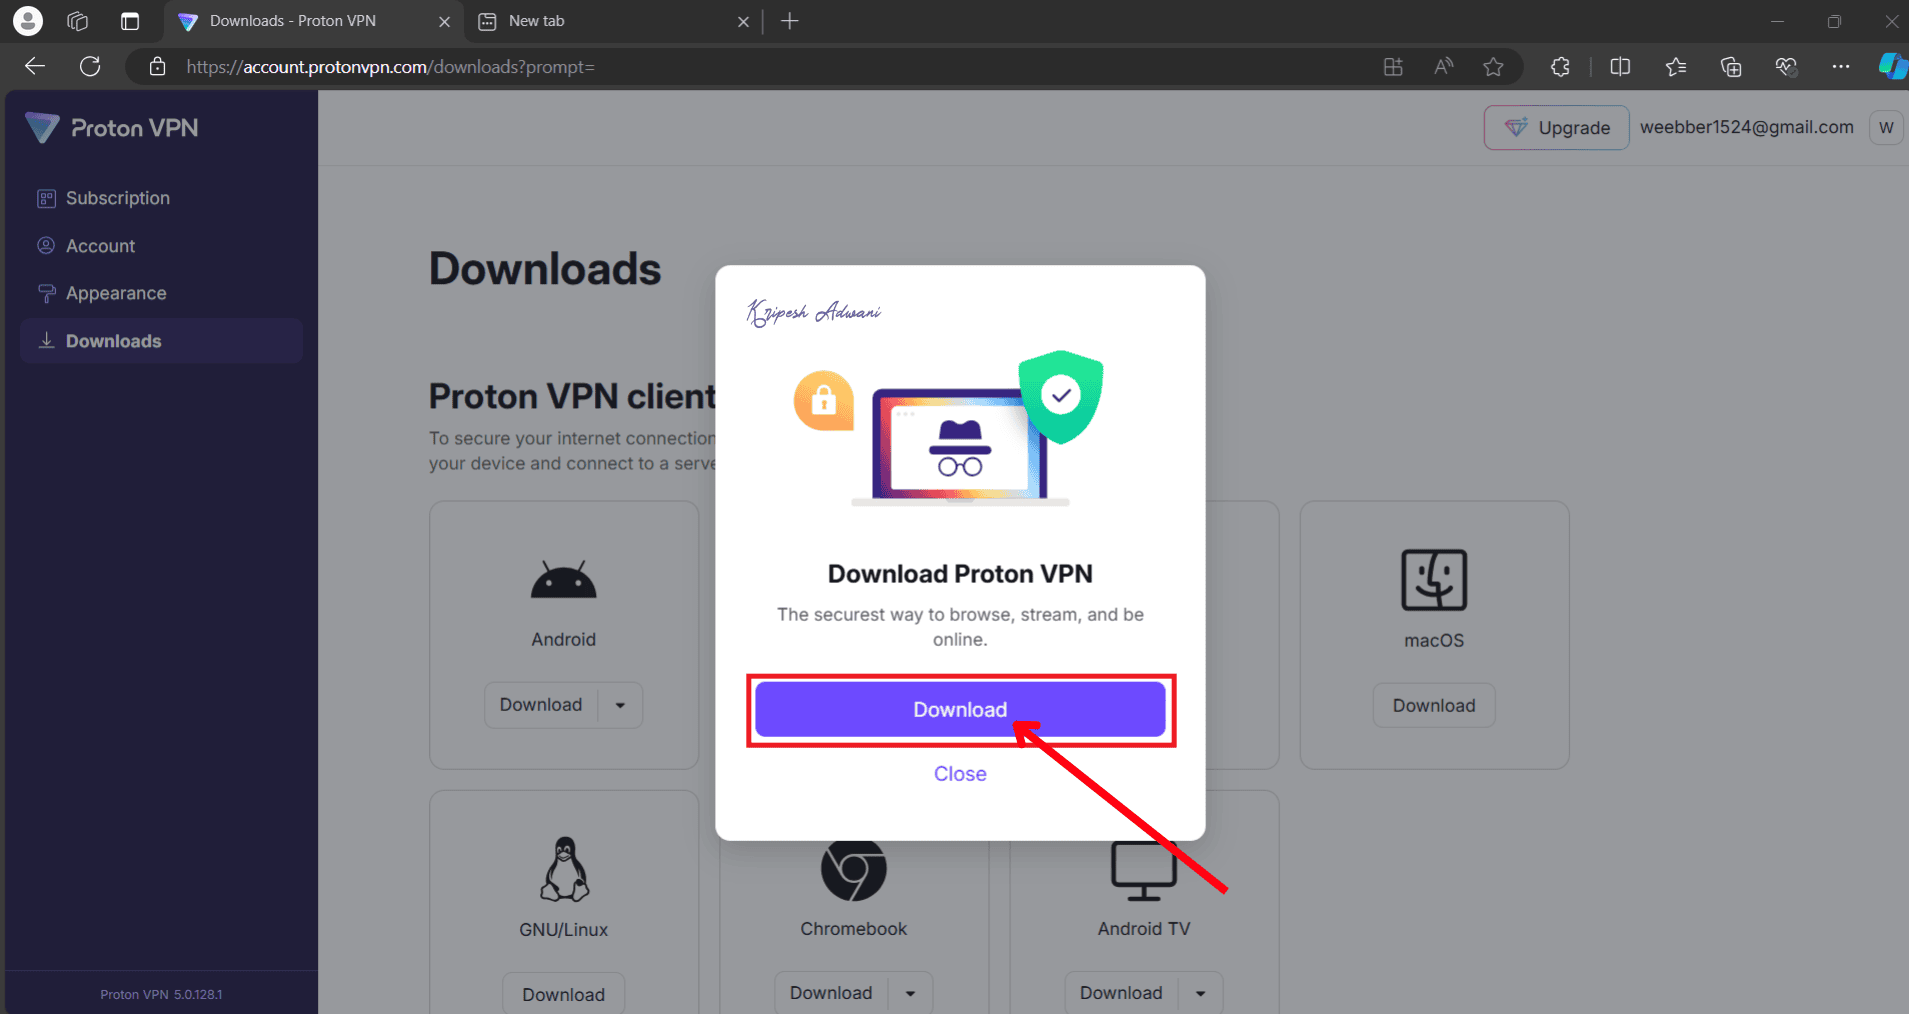
Task: Refresh the current page
Action: pos(90,67)
